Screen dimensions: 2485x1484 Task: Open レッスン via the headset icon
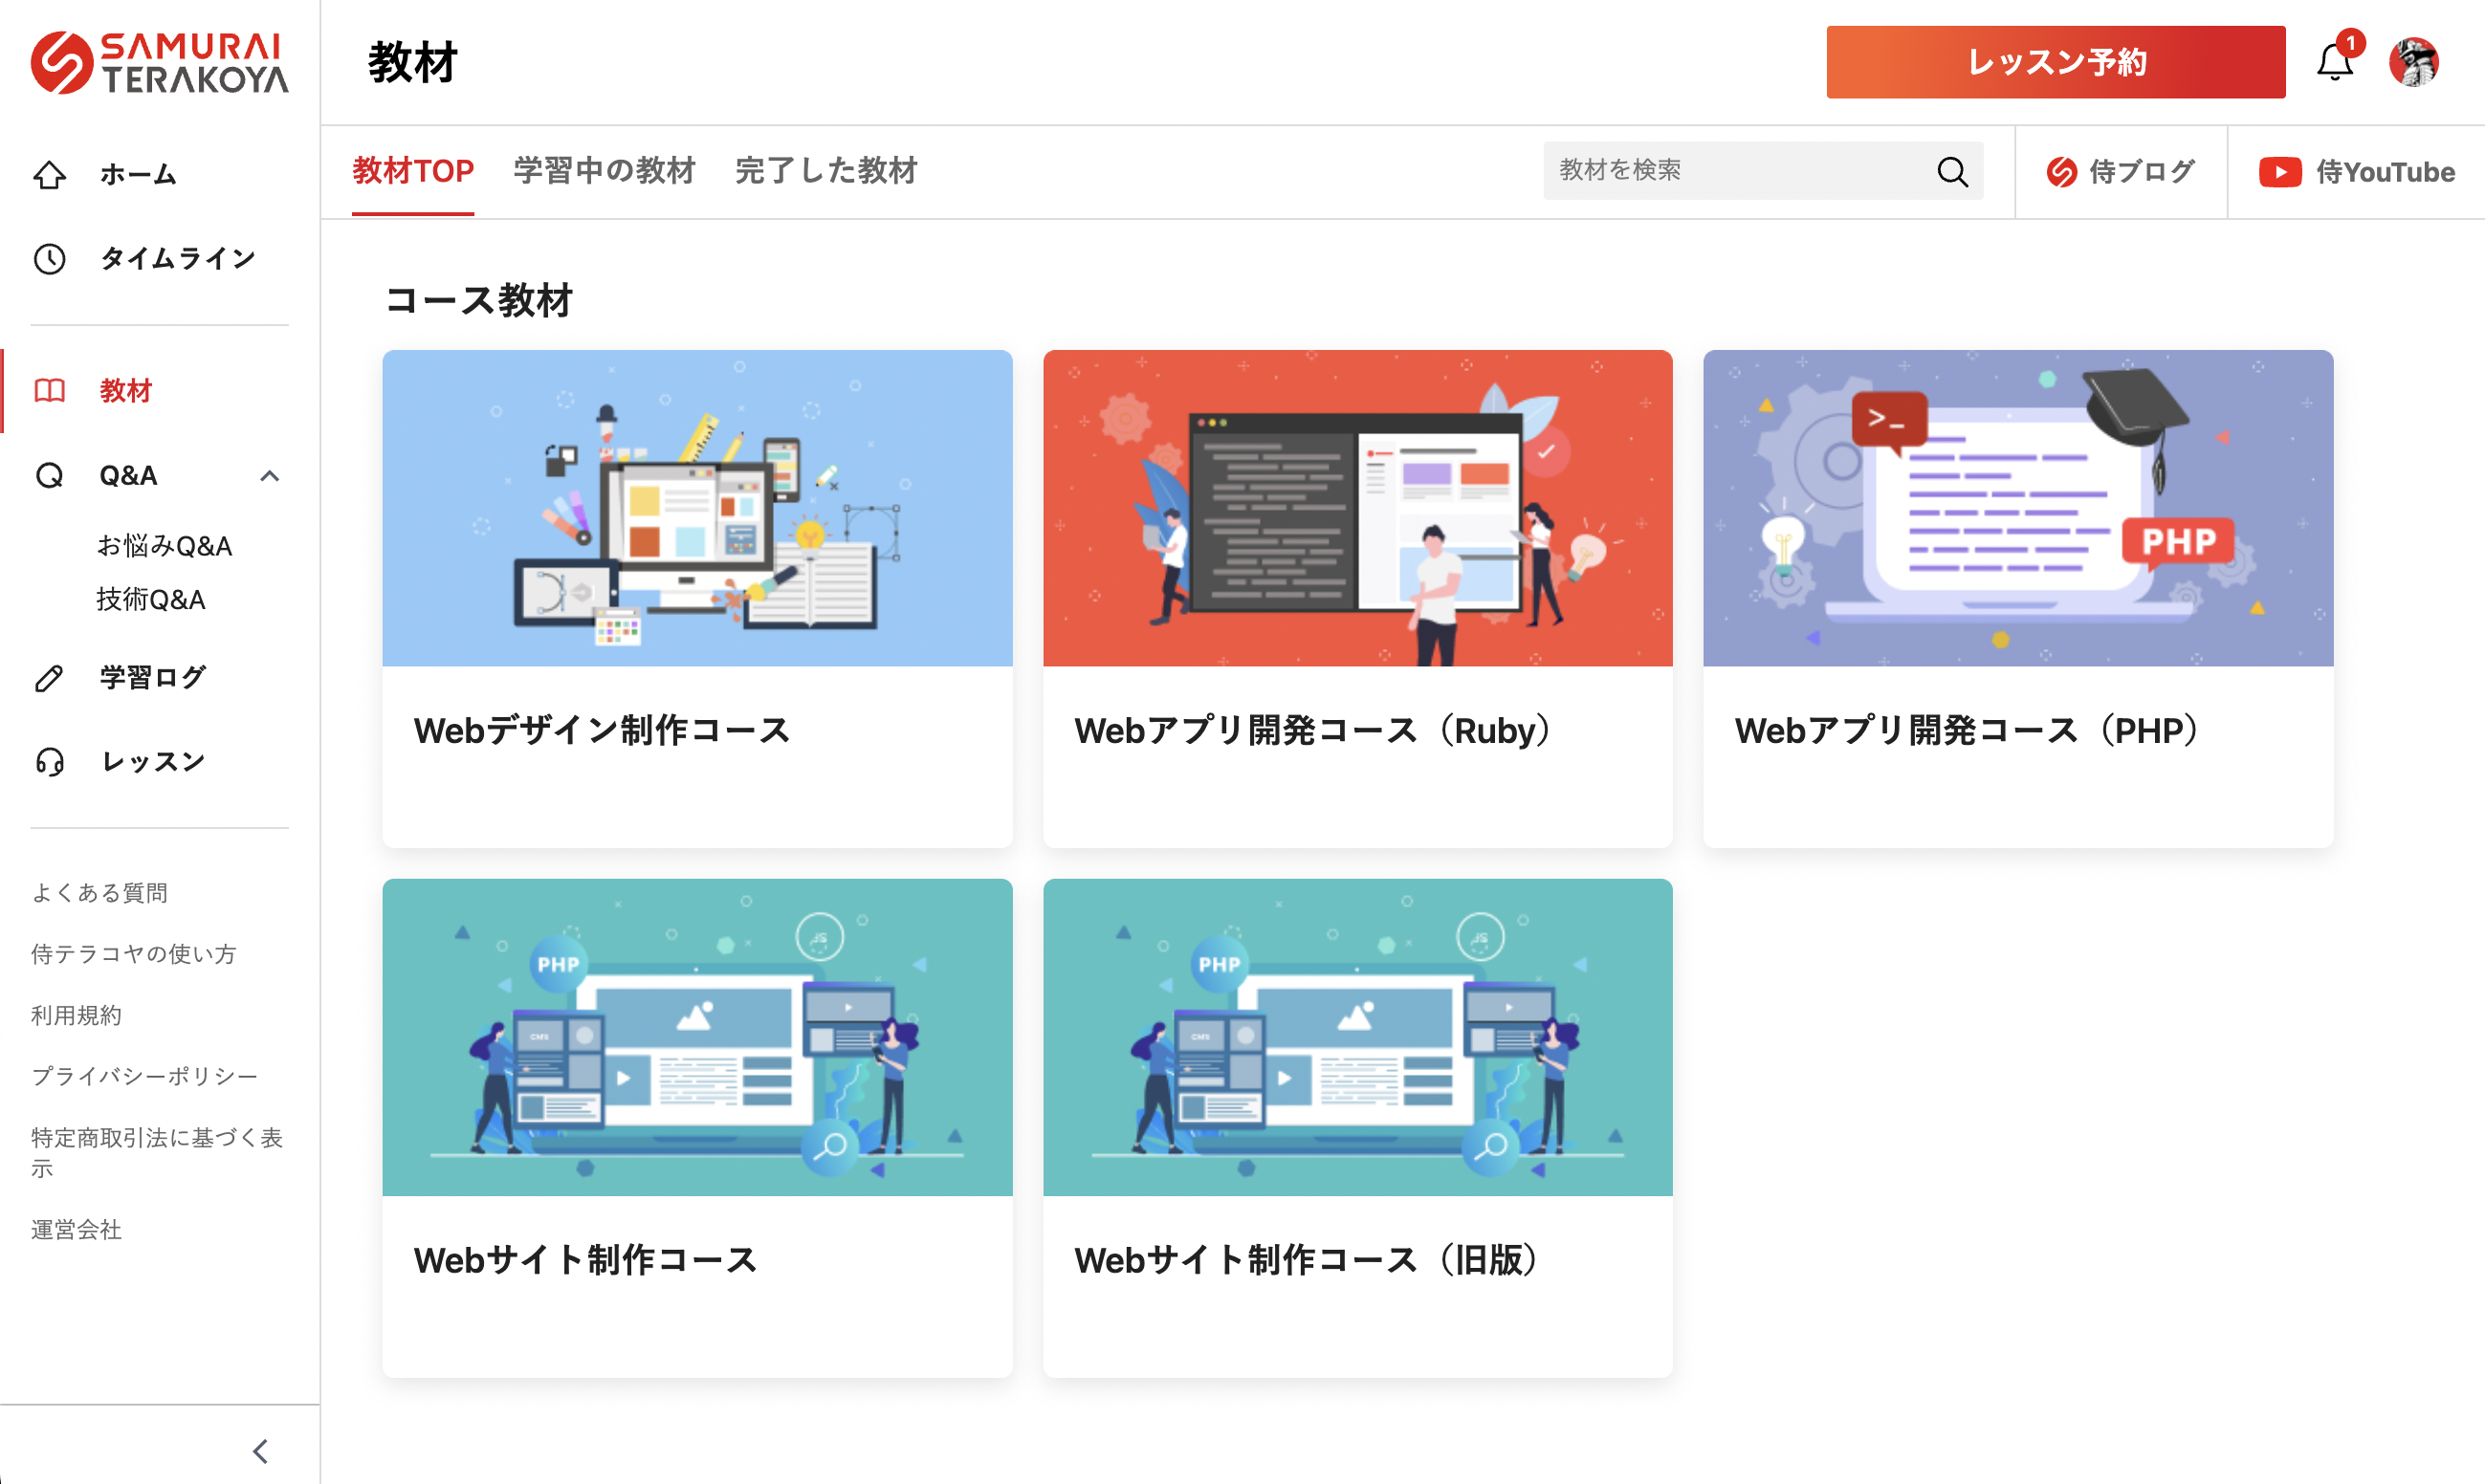click(50, 762)
